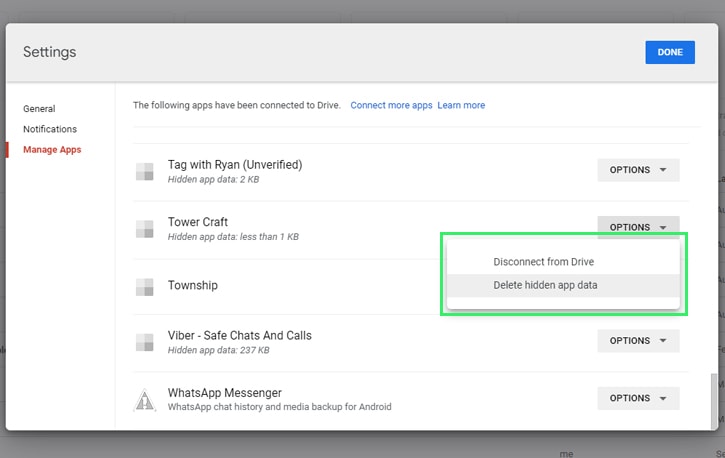Switch to Notifications settings tab
Screen dimensions: 725x458
tap(50, 129)
